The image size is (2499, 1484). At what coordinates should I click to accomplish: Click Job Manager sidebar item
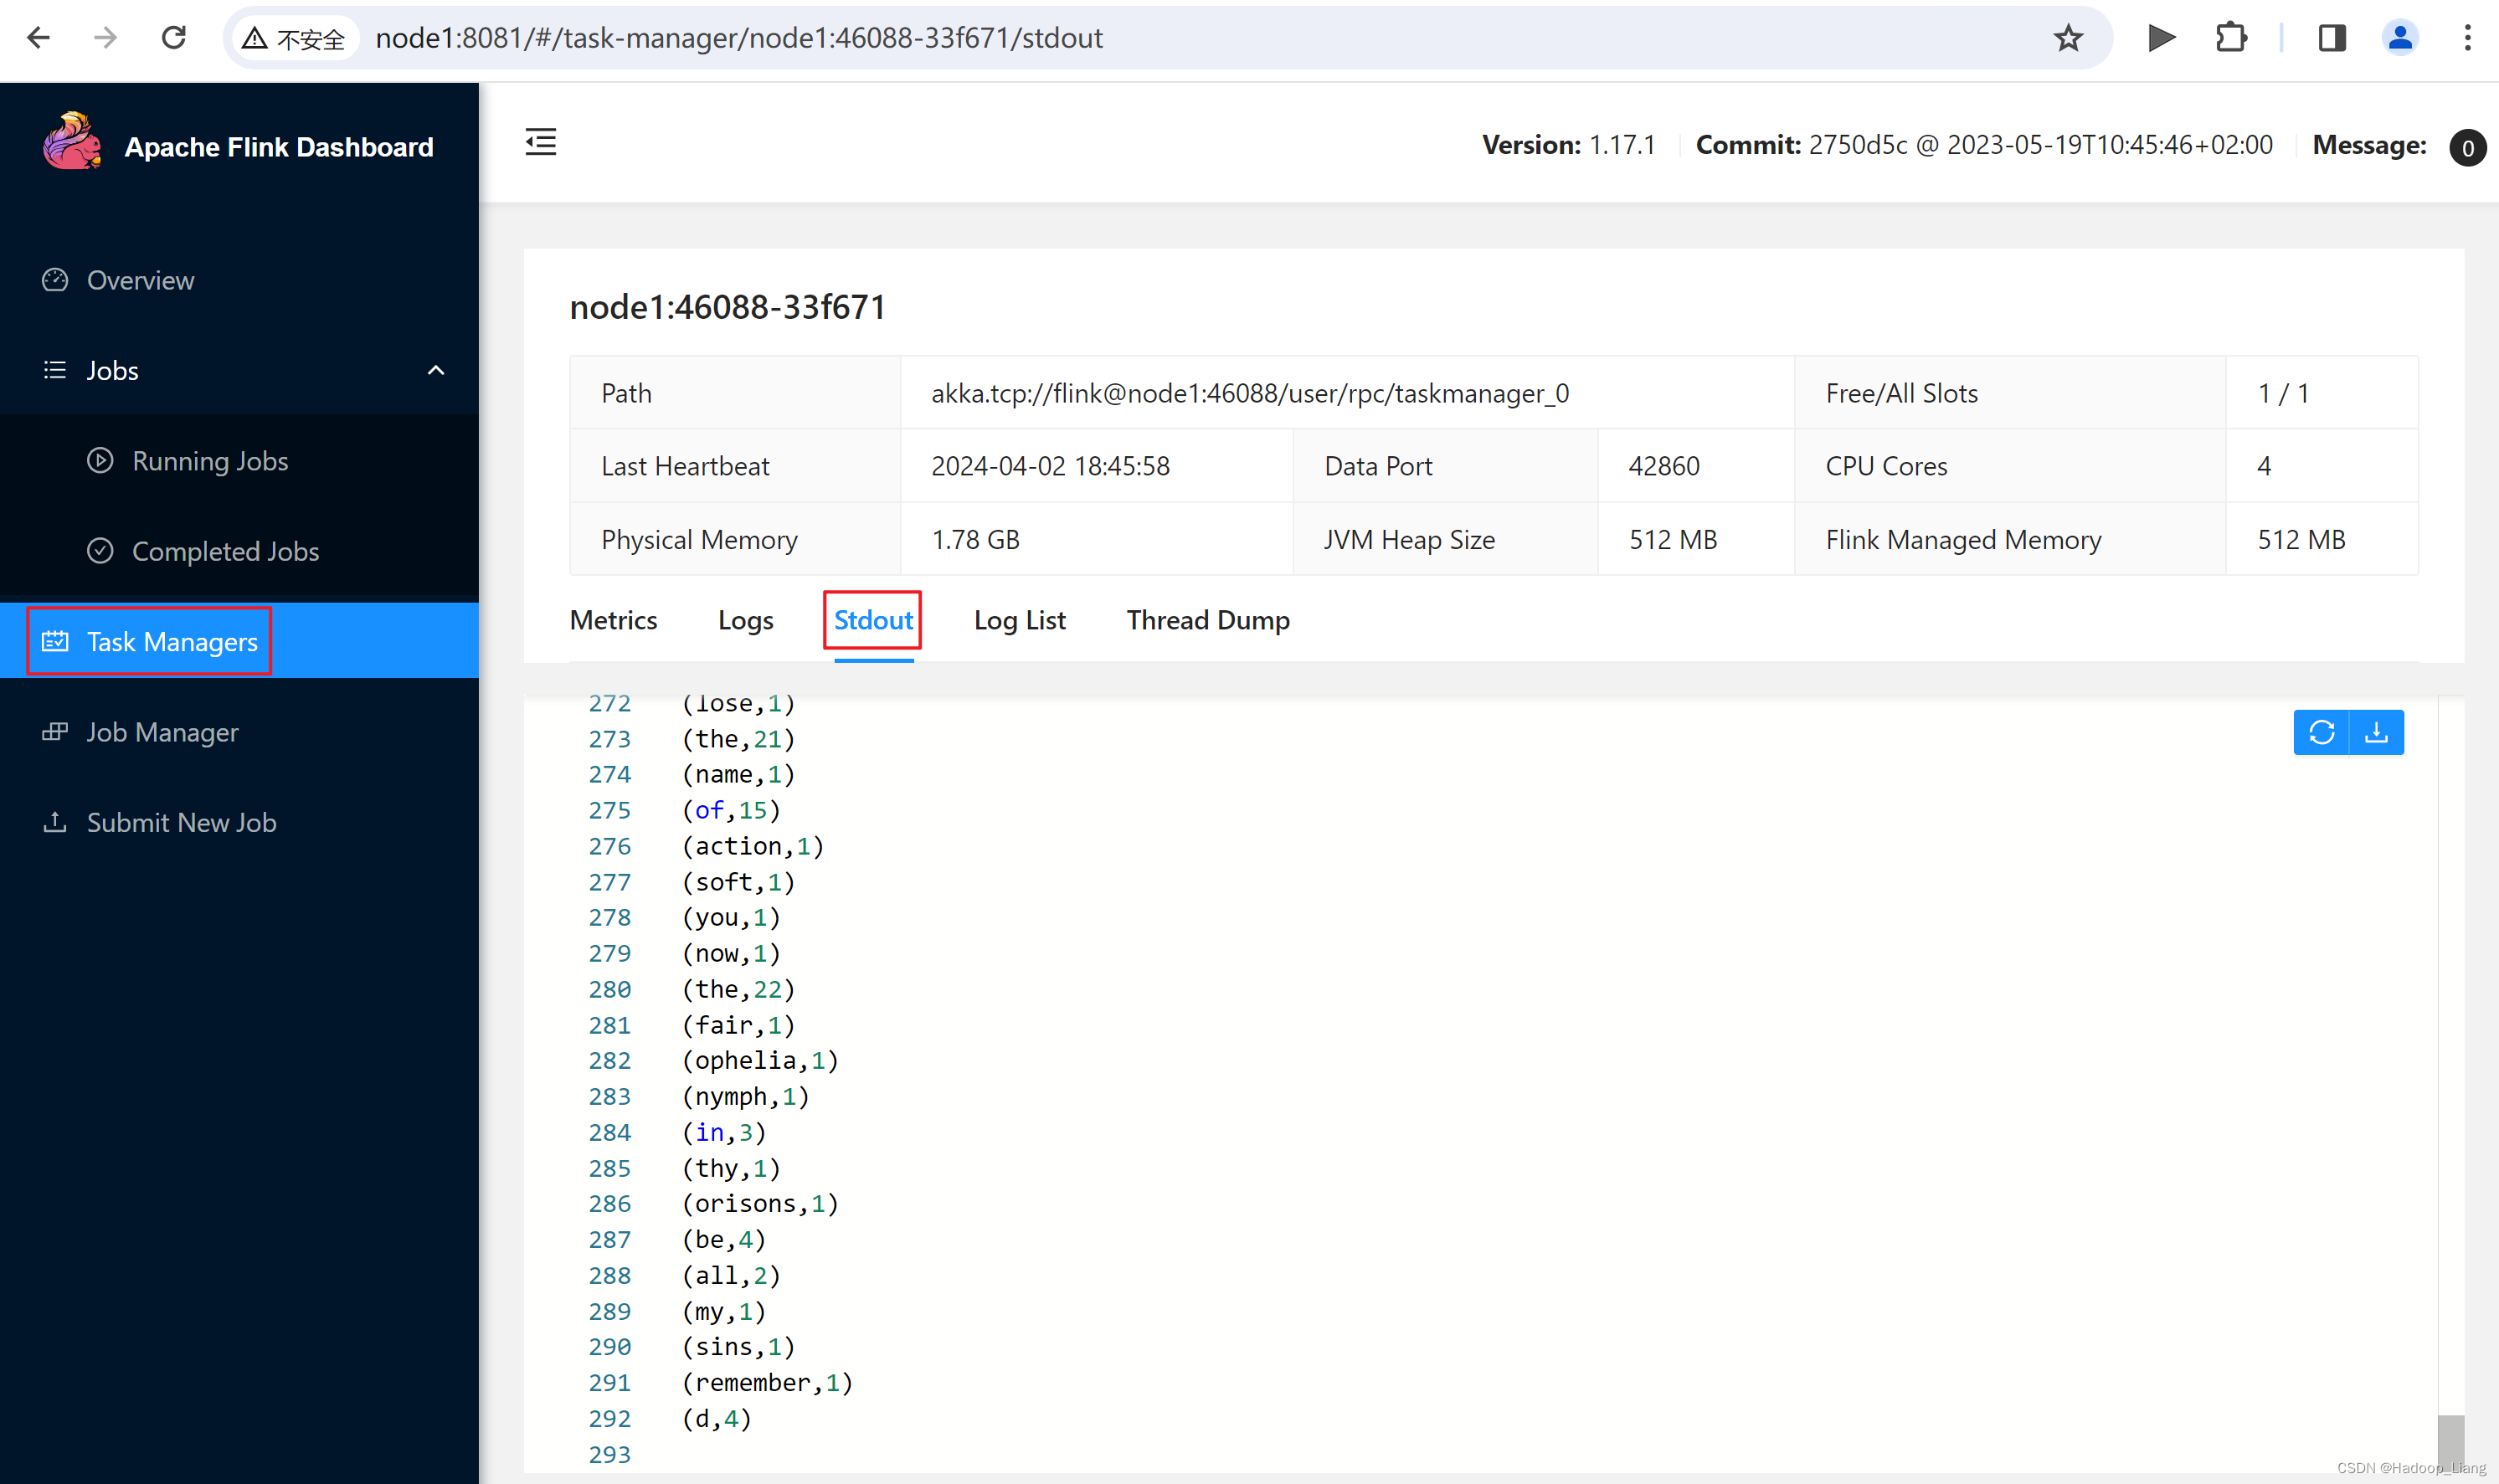162,730
